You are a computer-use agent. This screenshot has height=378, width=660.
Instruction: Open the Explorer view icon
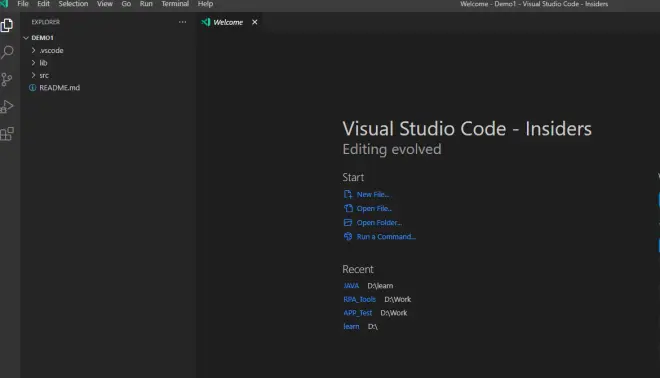(x=7, y=25)
